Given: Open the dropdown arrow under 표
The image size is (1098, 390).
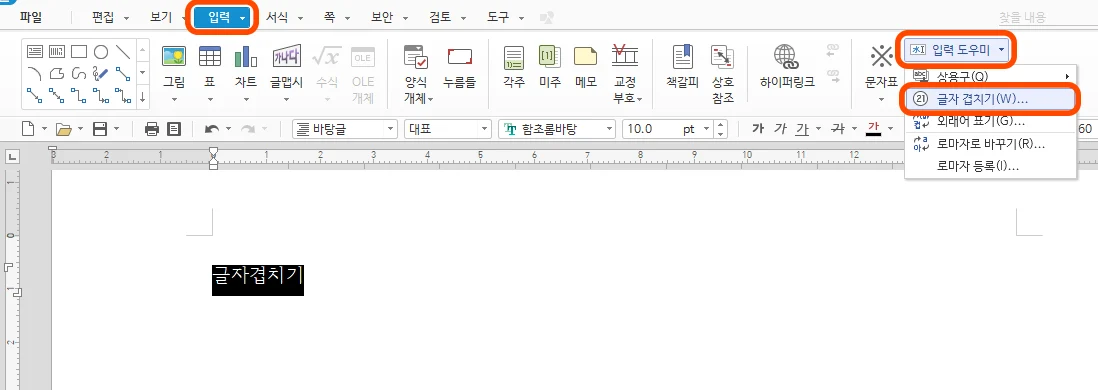Looking at the screenshot, I should (x=209, y=99).
